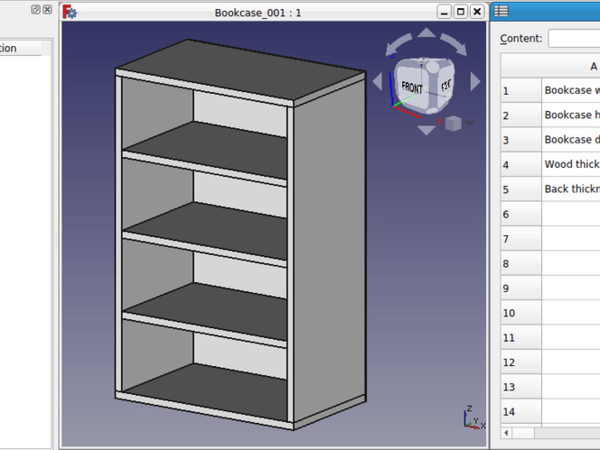The image size is (600, 450).
Task: Click the navigation cube's down arrow
Action: click(x=426, y=129)
